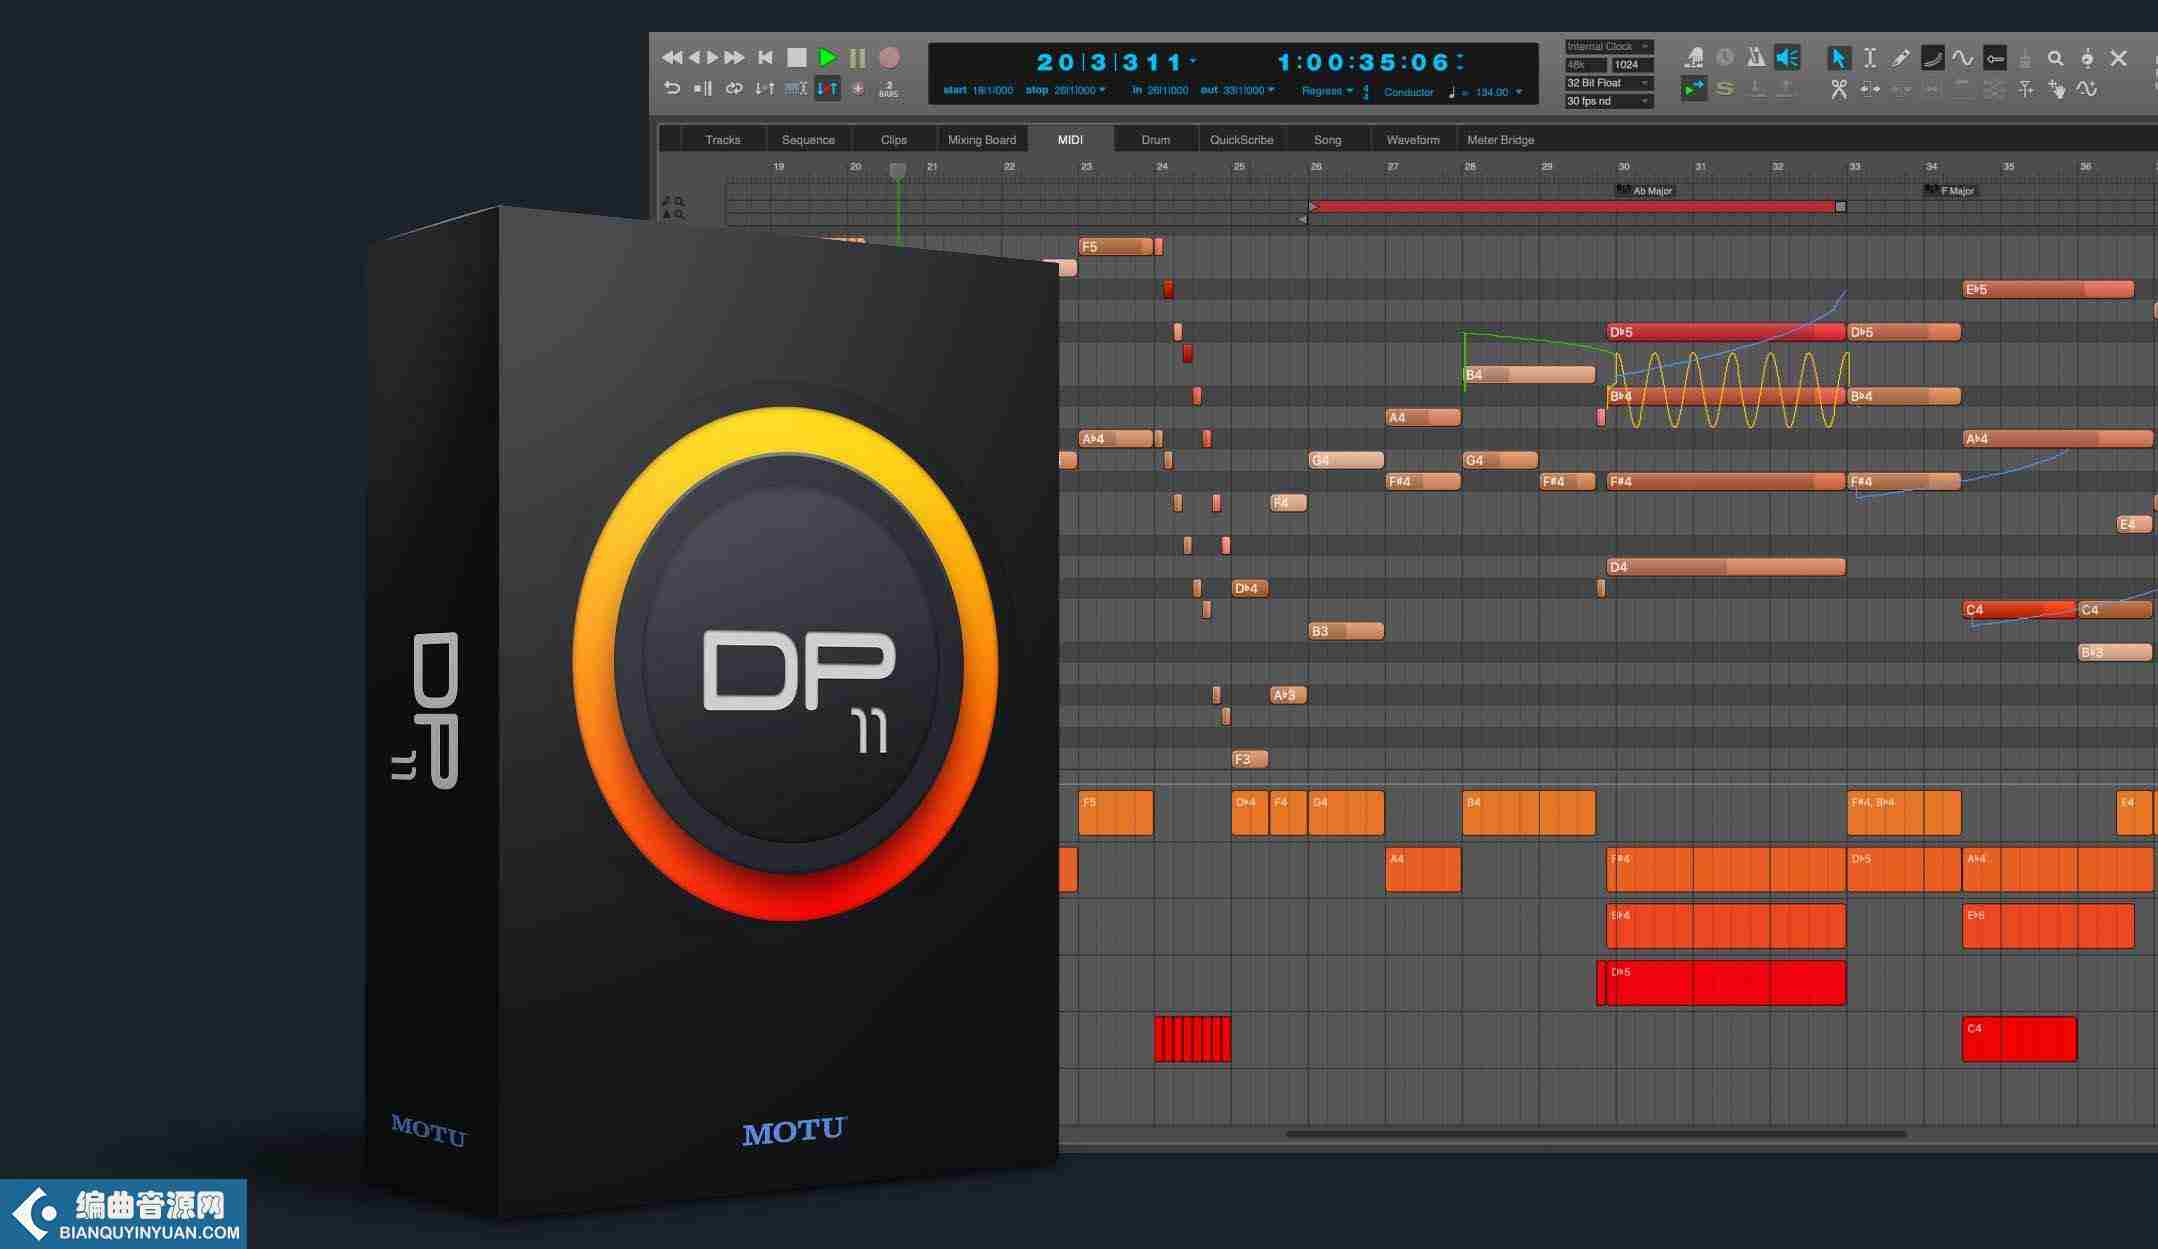Click the in time 26|1|000 value
The image size is (2158, 1249).
point(1167,90)
